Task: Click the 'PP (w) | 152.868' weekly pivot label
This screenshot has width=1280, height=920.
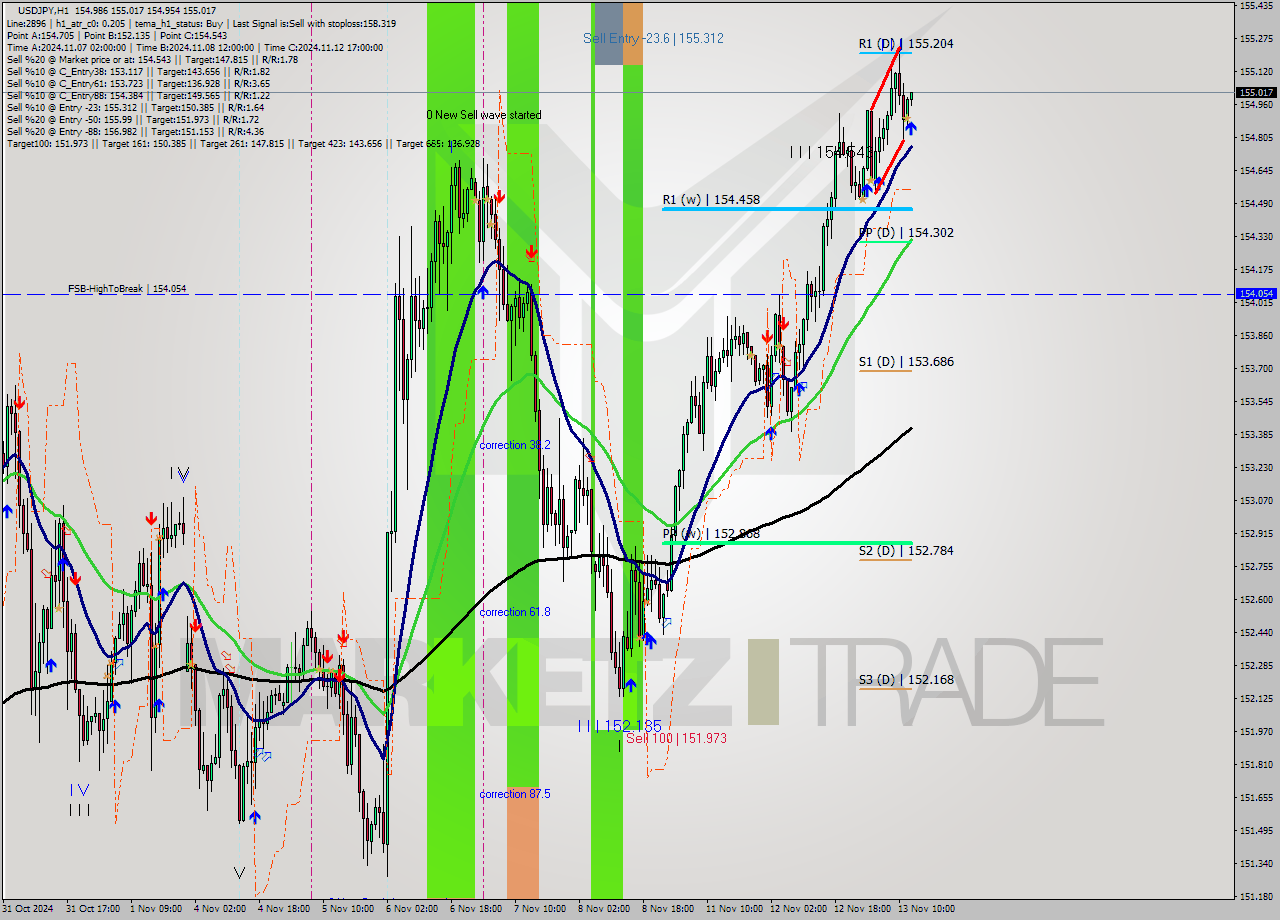Action: [x=711, y=534]
